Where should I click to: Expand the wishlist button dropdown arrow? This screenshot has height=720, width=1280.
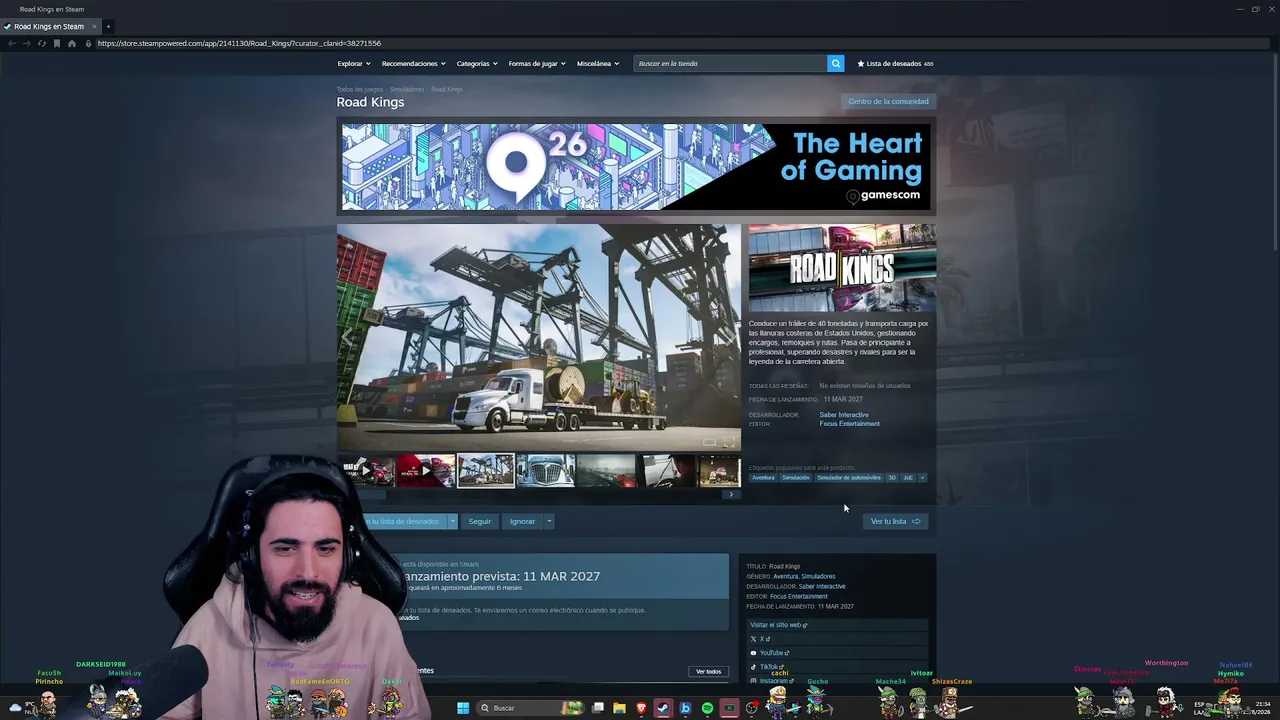pyautogui.click(x=453, y=521)
